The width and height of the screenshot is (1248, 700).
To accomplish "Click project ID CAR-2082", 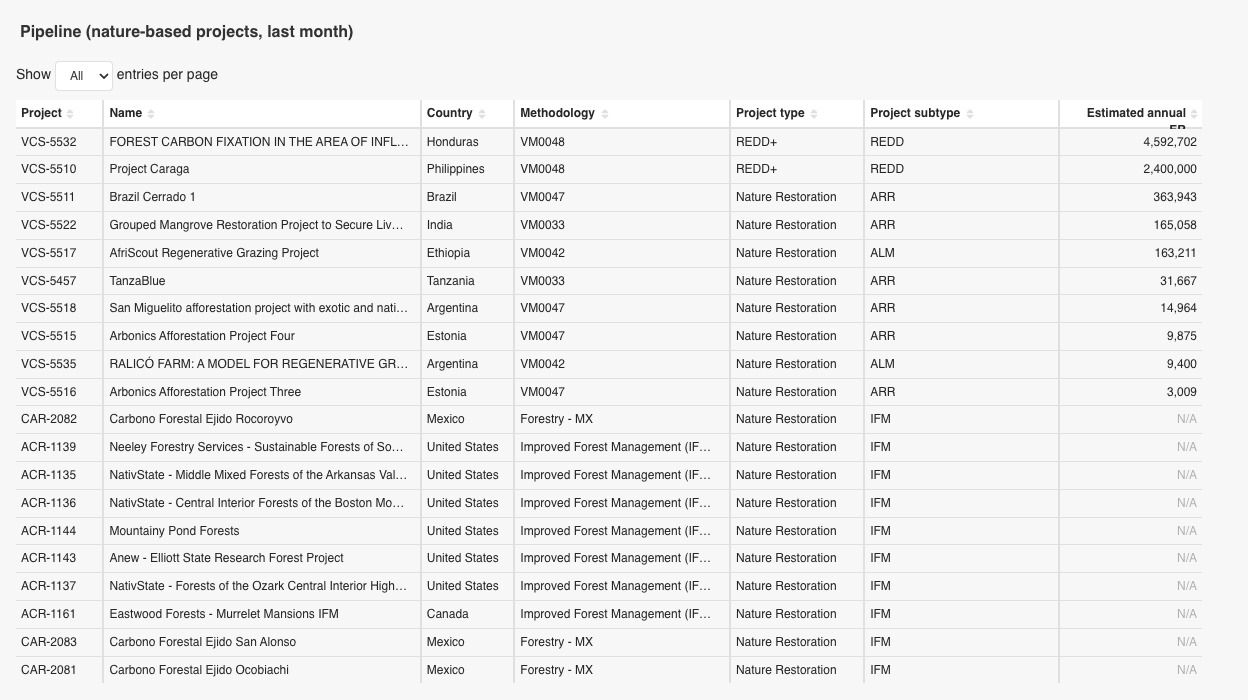I will (49, 419).
